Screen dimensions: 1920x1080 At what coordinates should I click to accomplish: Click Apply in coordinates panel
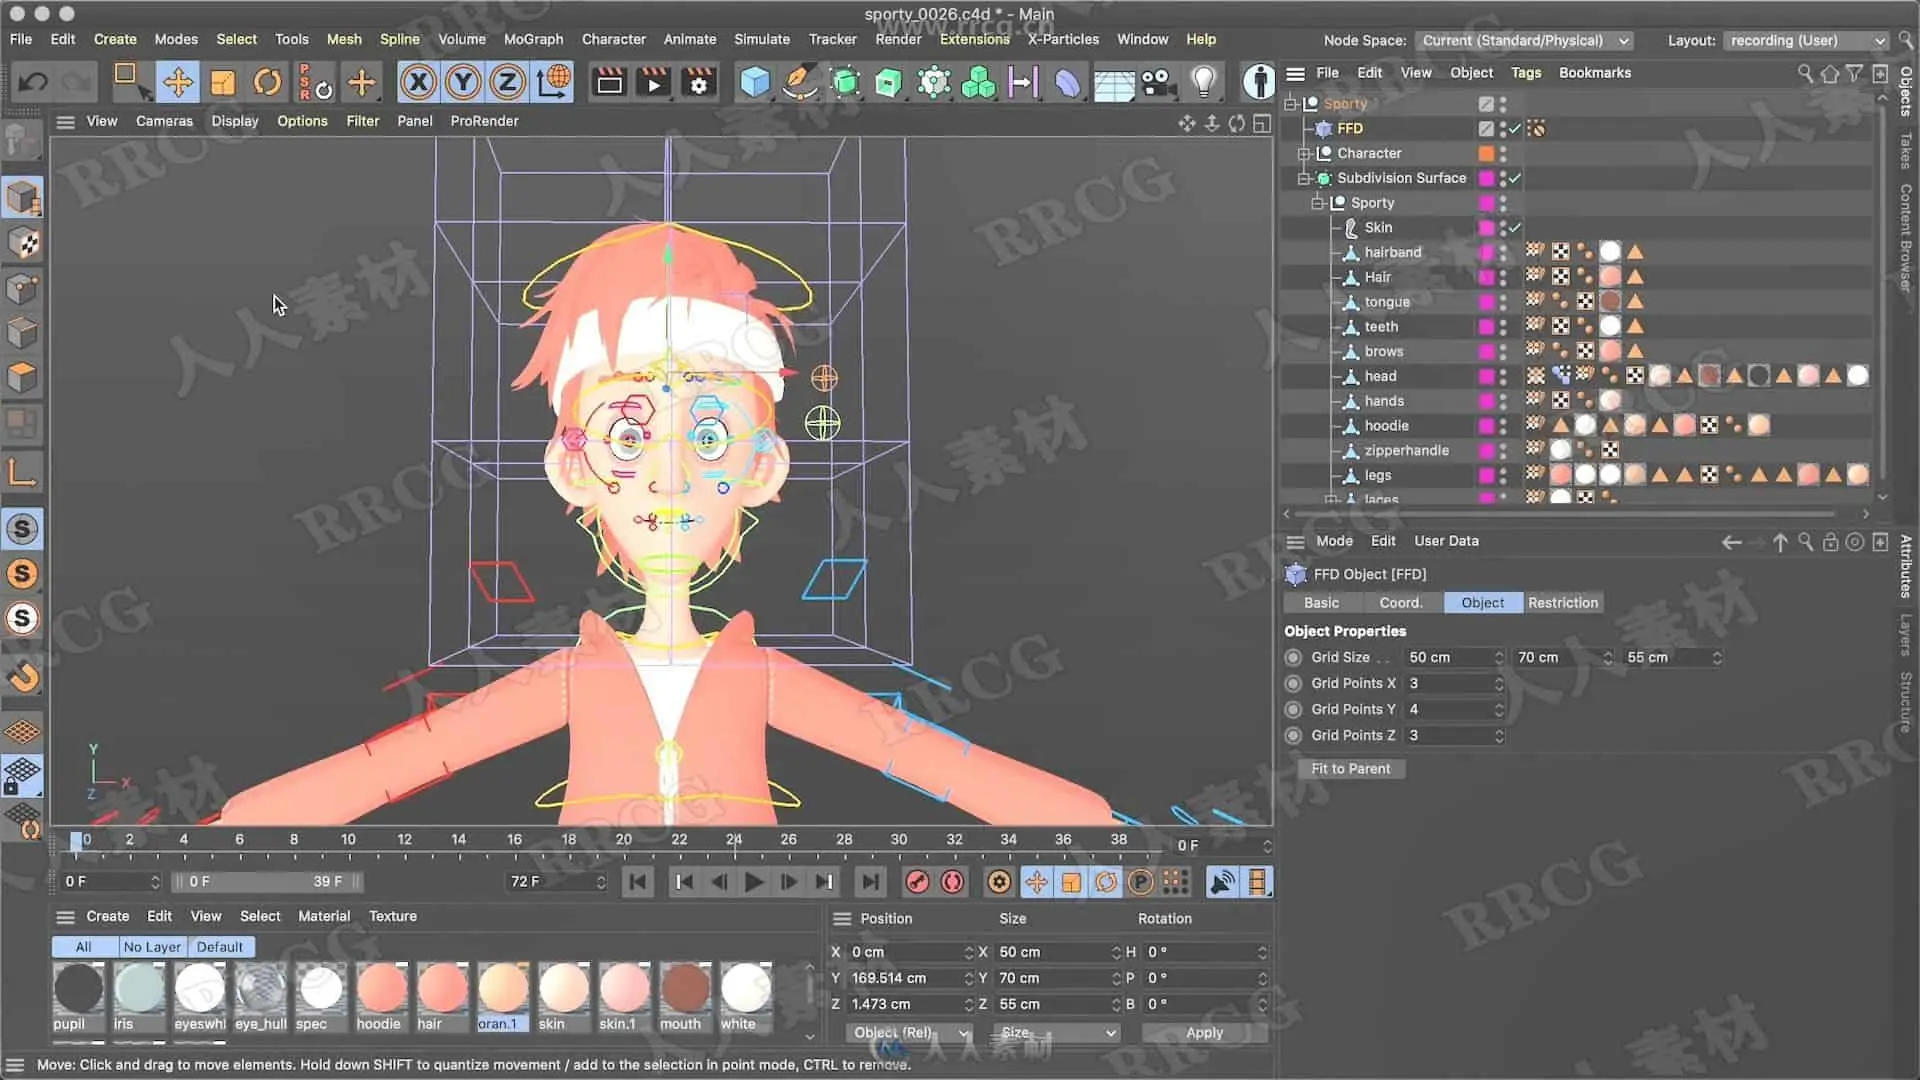pos(1204,1033)
